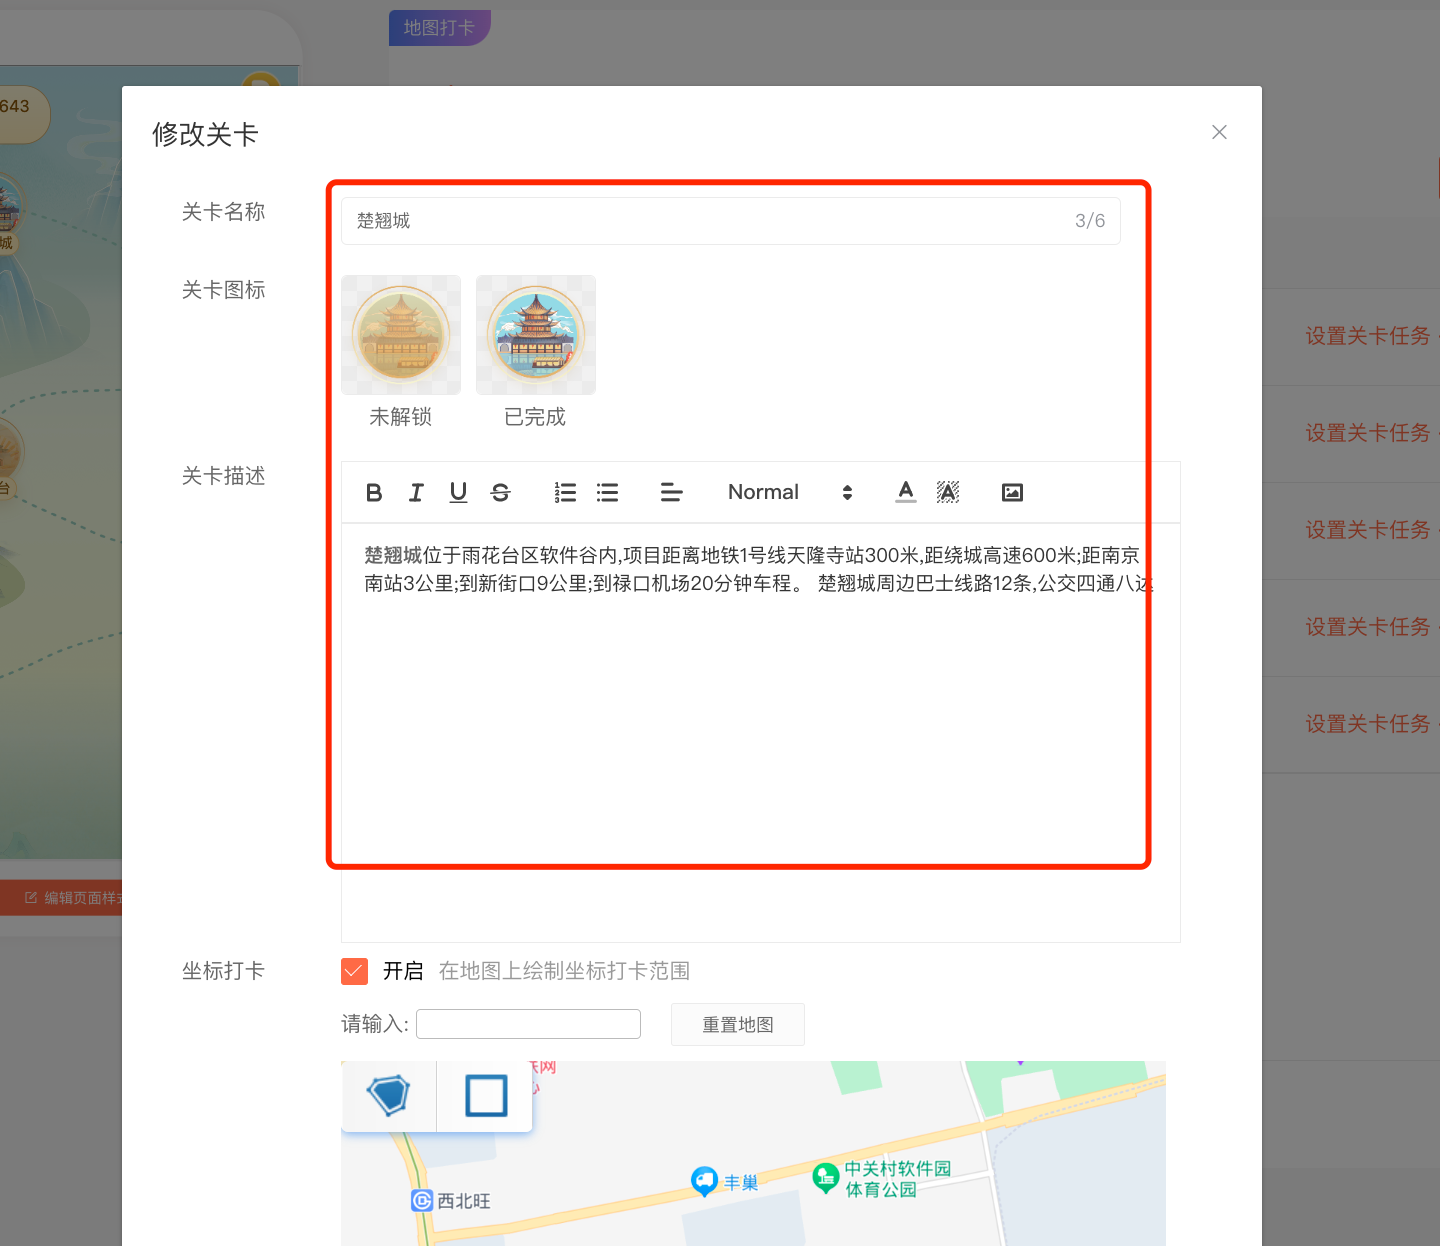Click the 3/6 character counter
The image size is (1440, 1246).
[x=1090, y=221]
